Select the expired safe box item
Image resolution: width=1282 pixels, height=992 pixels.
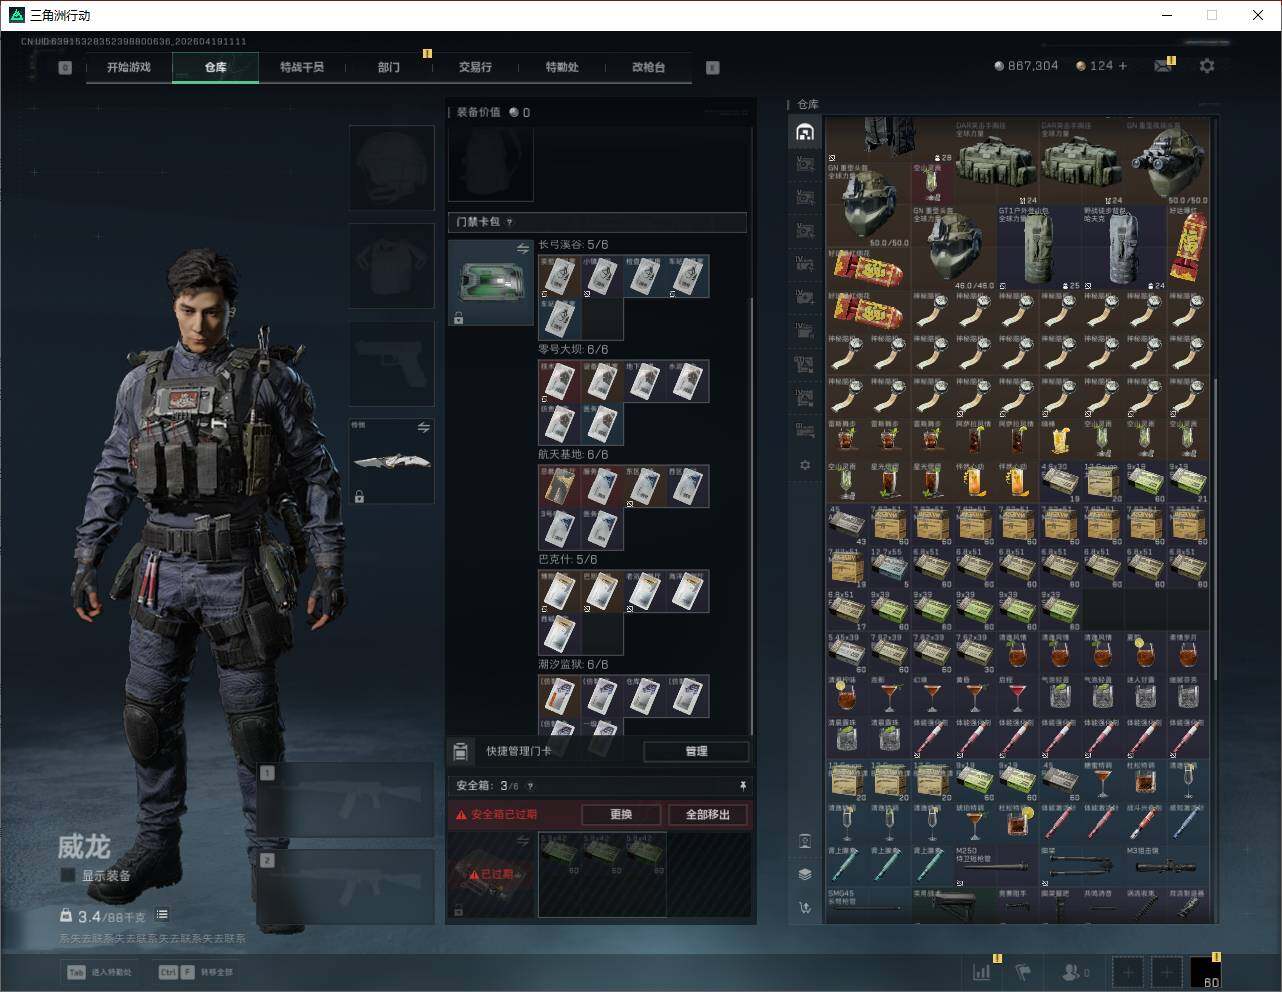(x=491, y=875)
